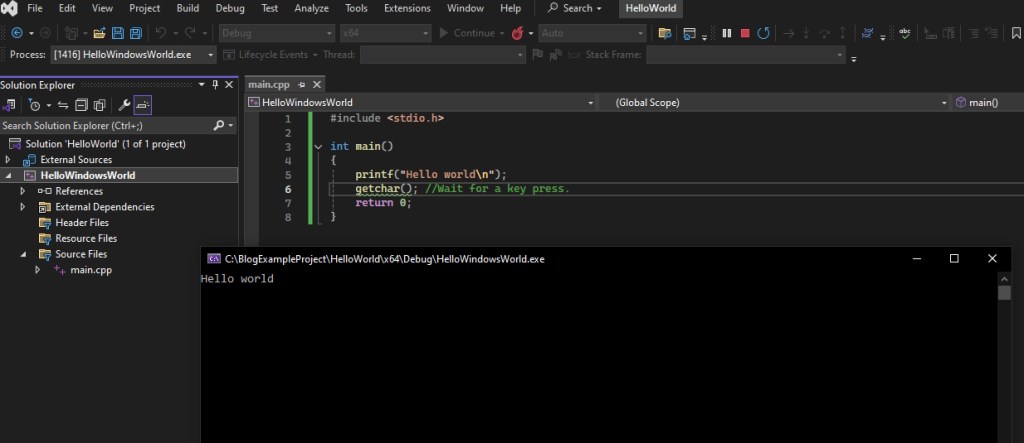1024x443 pixels.
Task: Stop debugging with the red square button
Action: click(x=745, y=33)
